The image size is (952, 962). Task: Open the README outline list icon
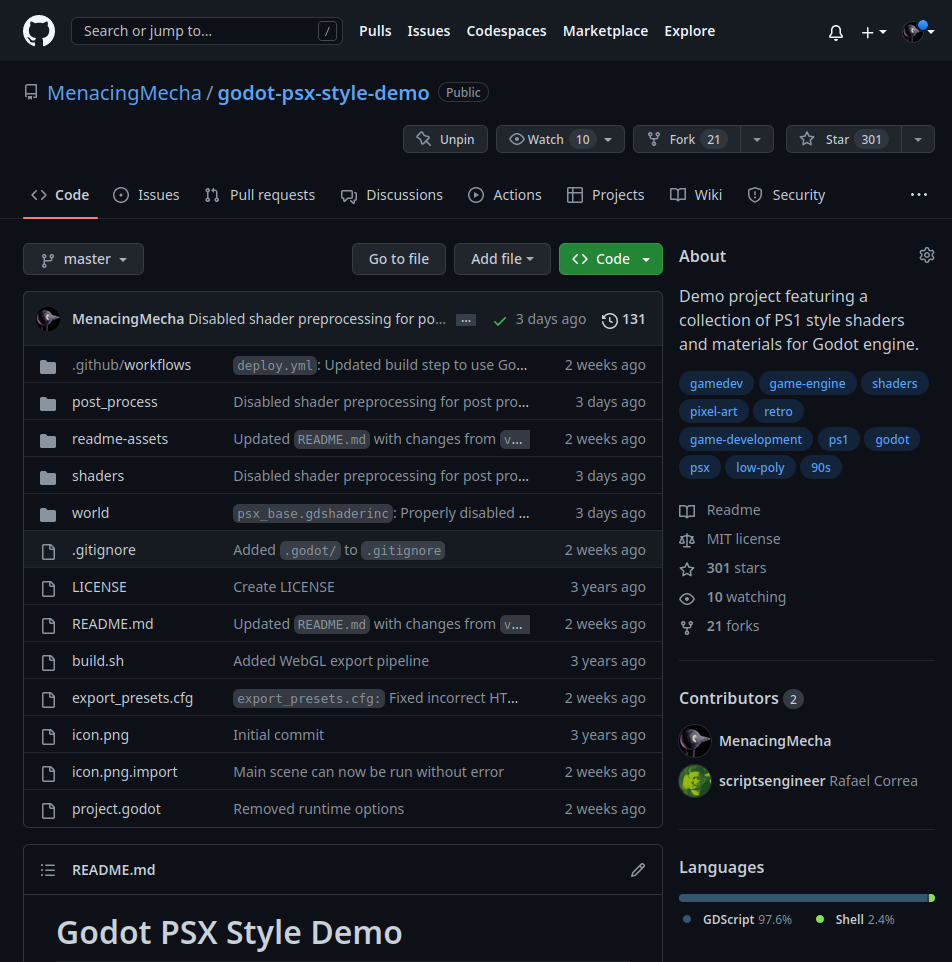[48, 870]
